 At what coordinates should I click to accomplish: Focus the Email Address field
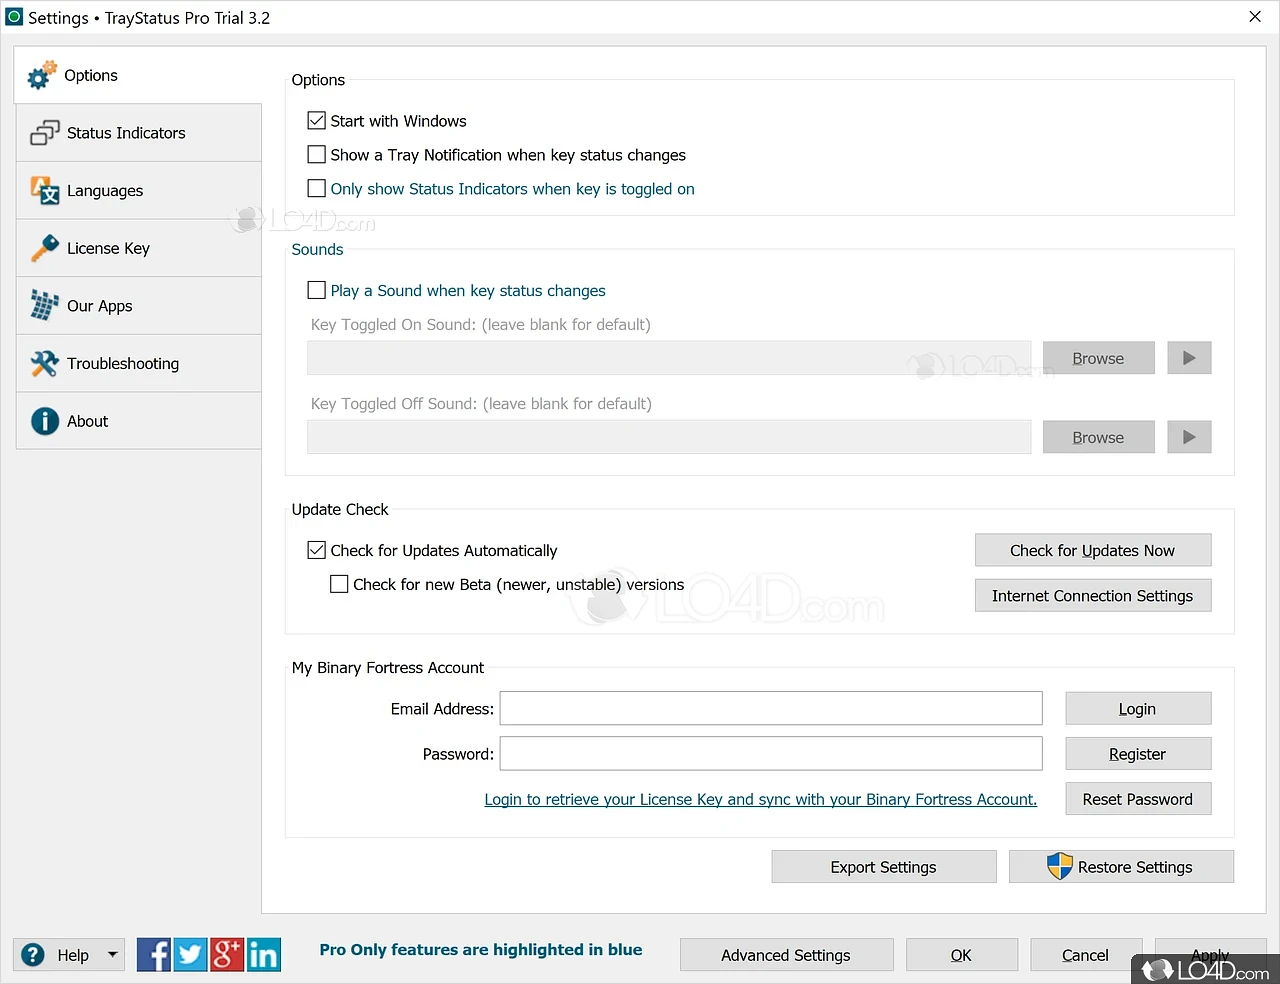(771, 709)
